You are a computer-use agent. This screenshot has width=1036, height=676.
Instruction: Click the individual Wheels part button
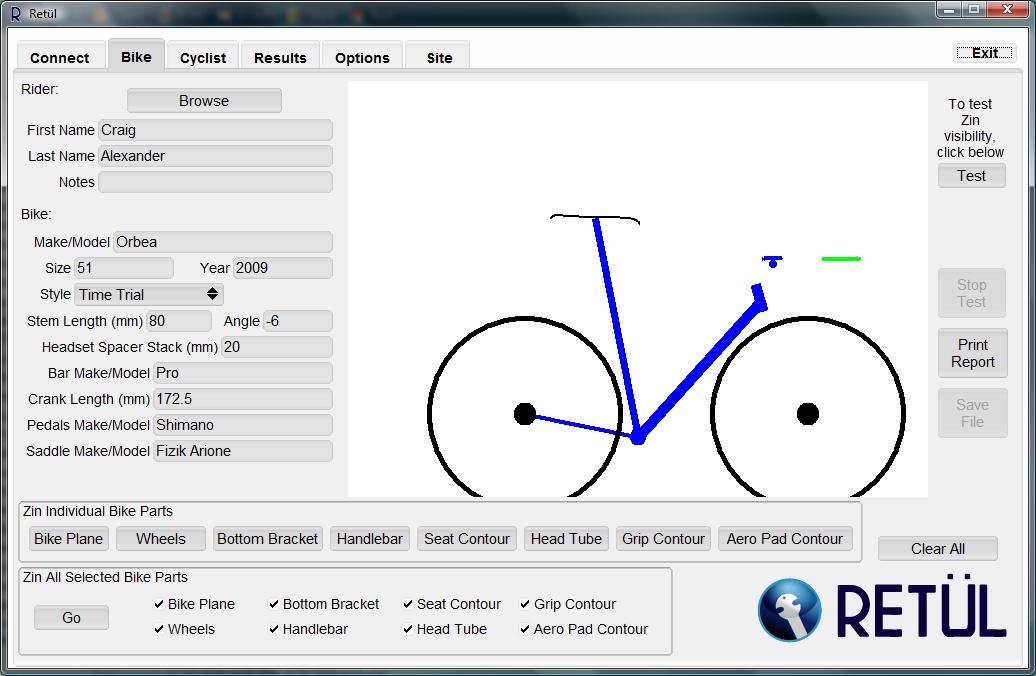[161, 539]
